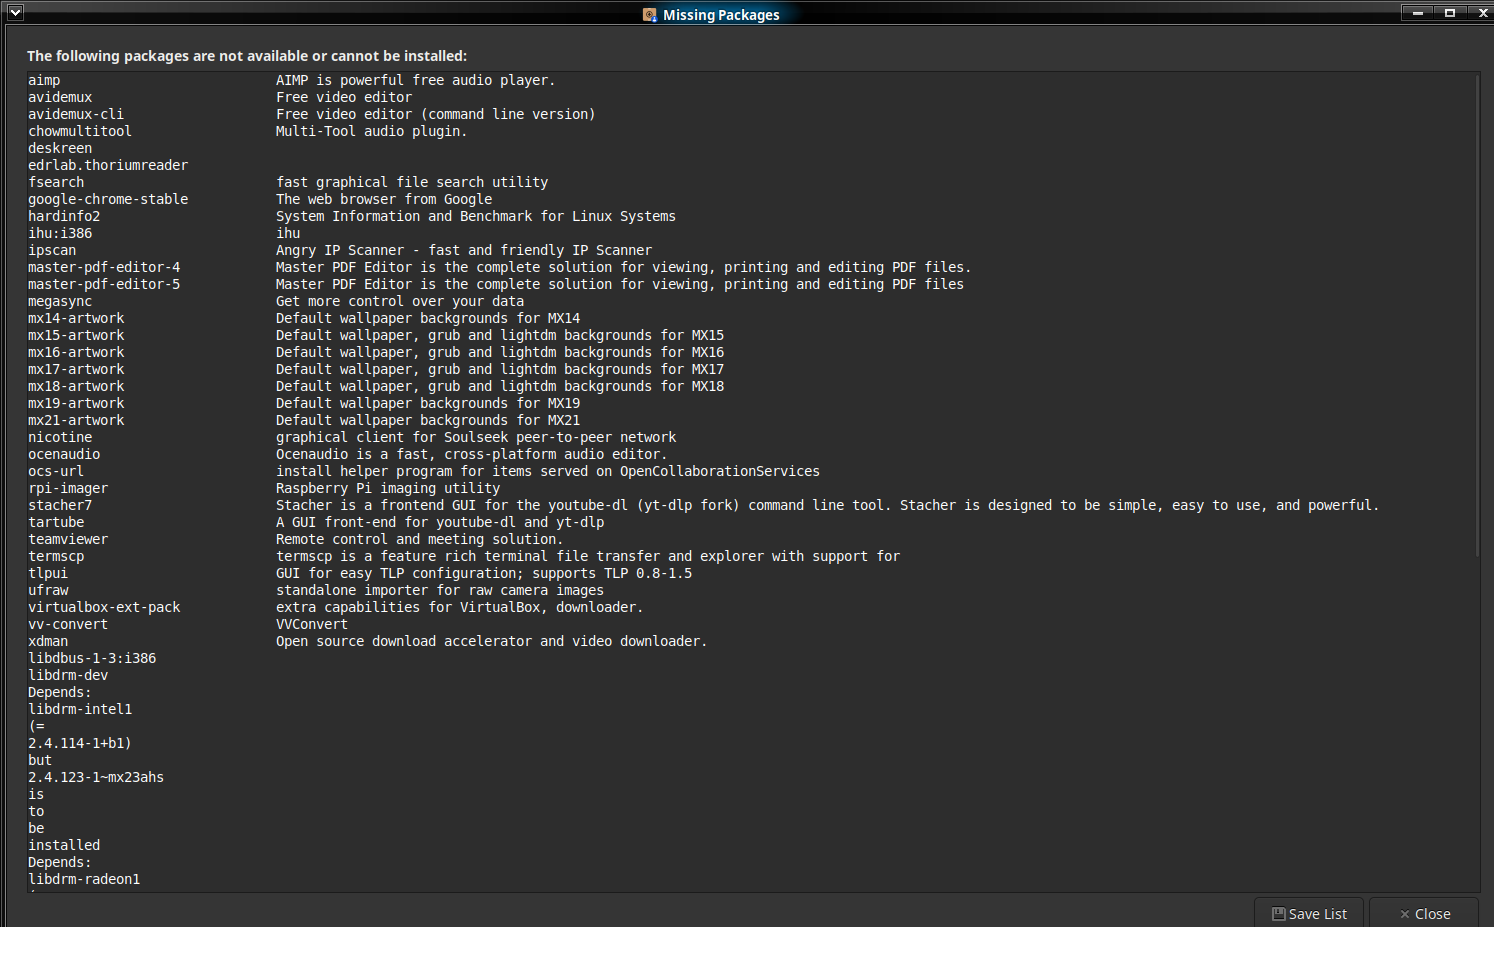Select the hardinfo2 entry
Screen dimensions: 1508x960
tap(64, 216)
